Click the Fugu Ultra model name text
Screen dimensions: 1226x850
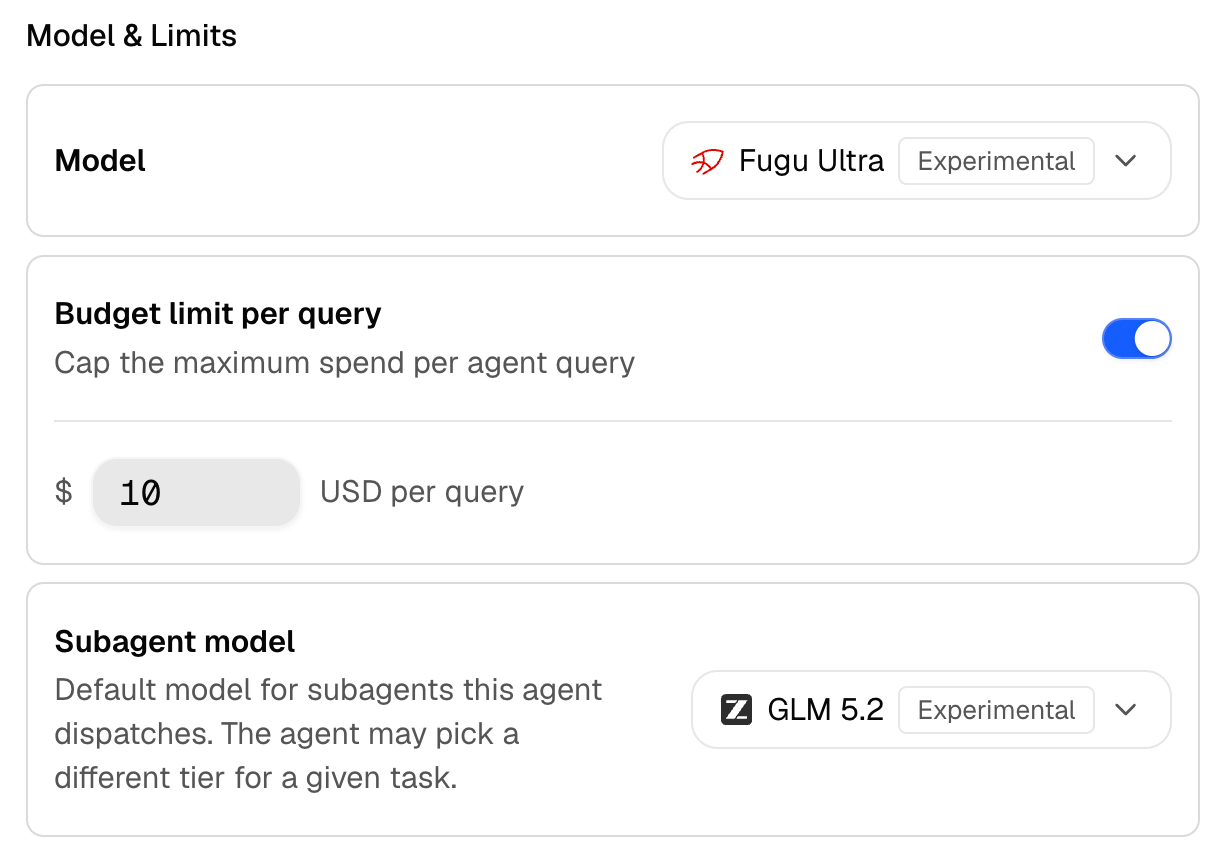[x=811, y=161]
